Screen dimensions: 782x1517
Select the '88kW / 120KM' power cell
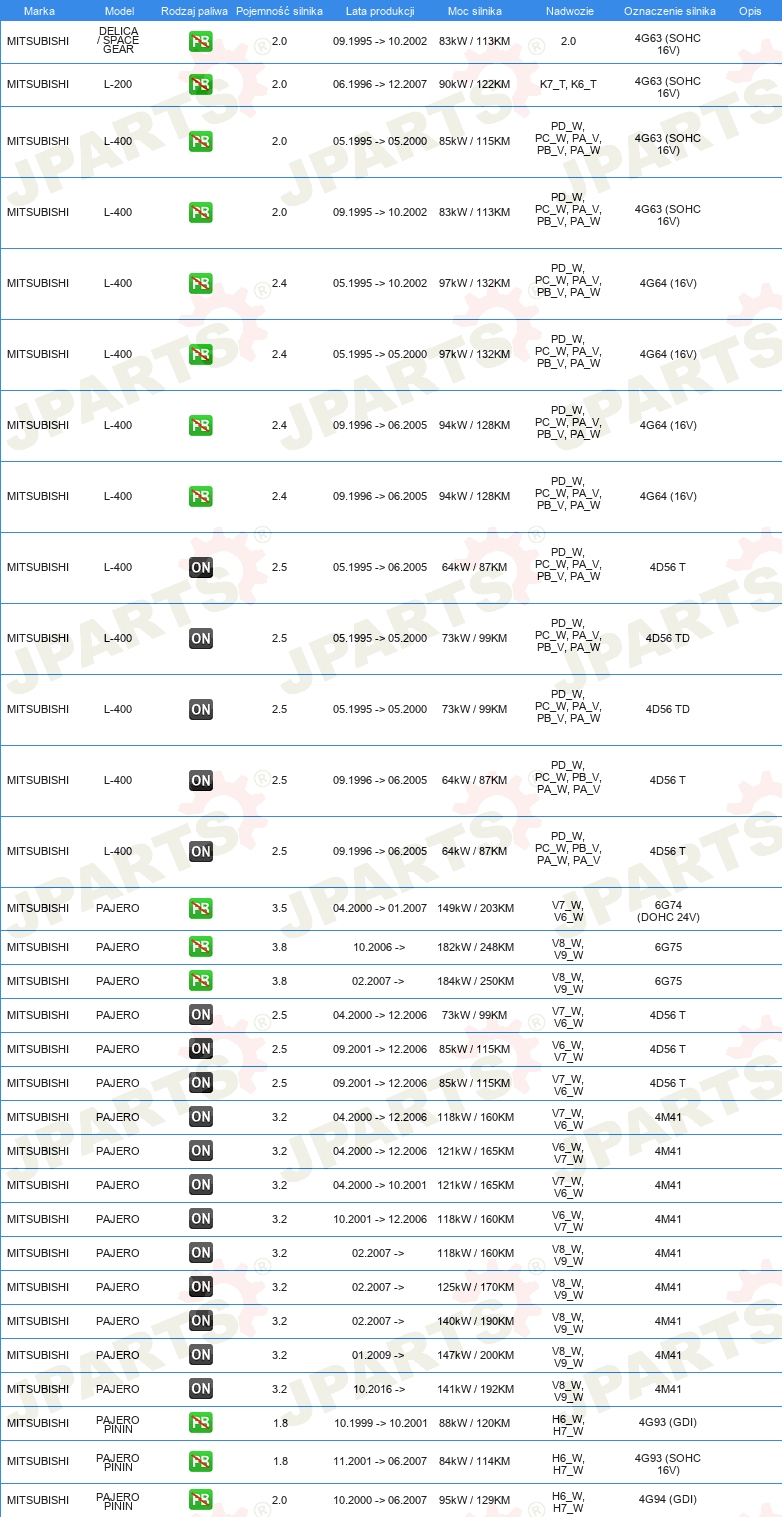click(475, 1423)
